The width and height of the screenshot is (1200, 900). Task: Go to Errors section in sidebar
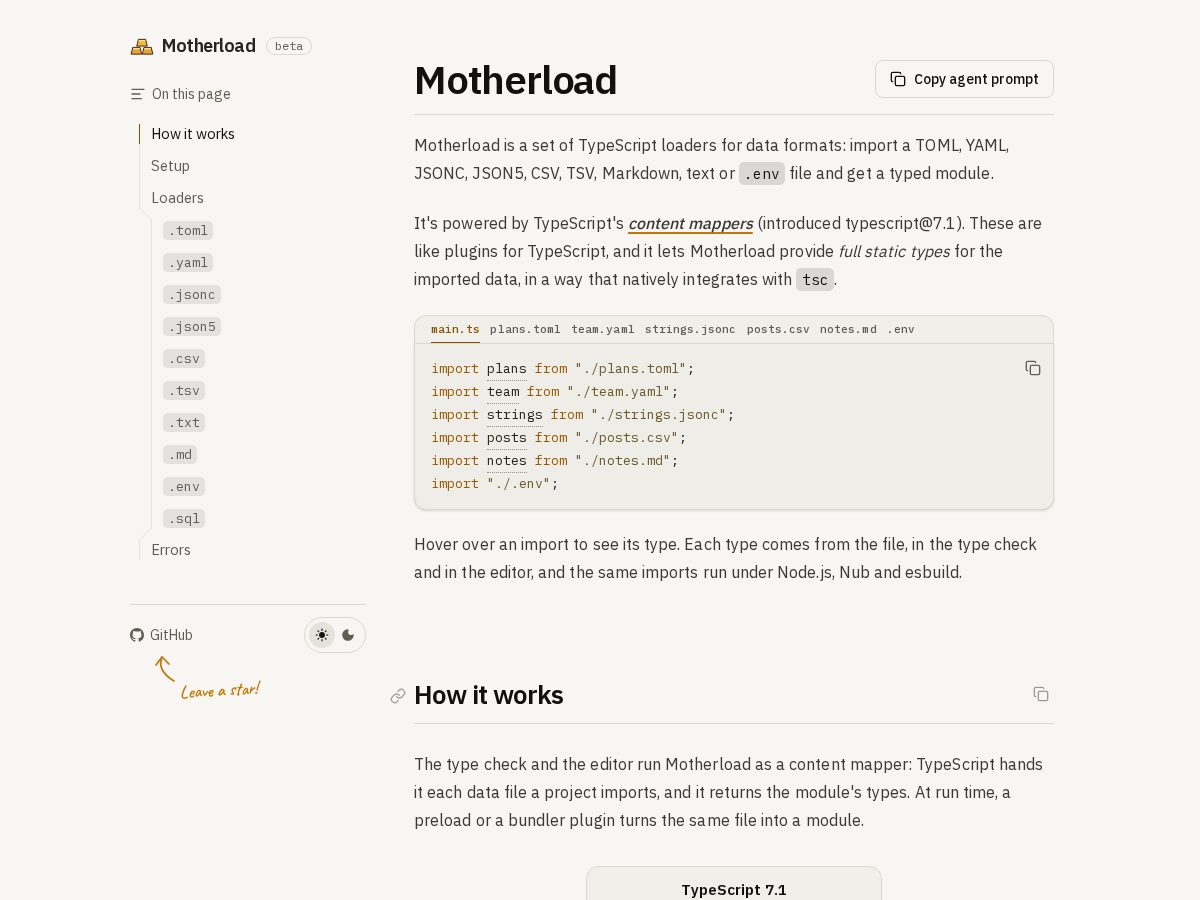tap(171, 550)
